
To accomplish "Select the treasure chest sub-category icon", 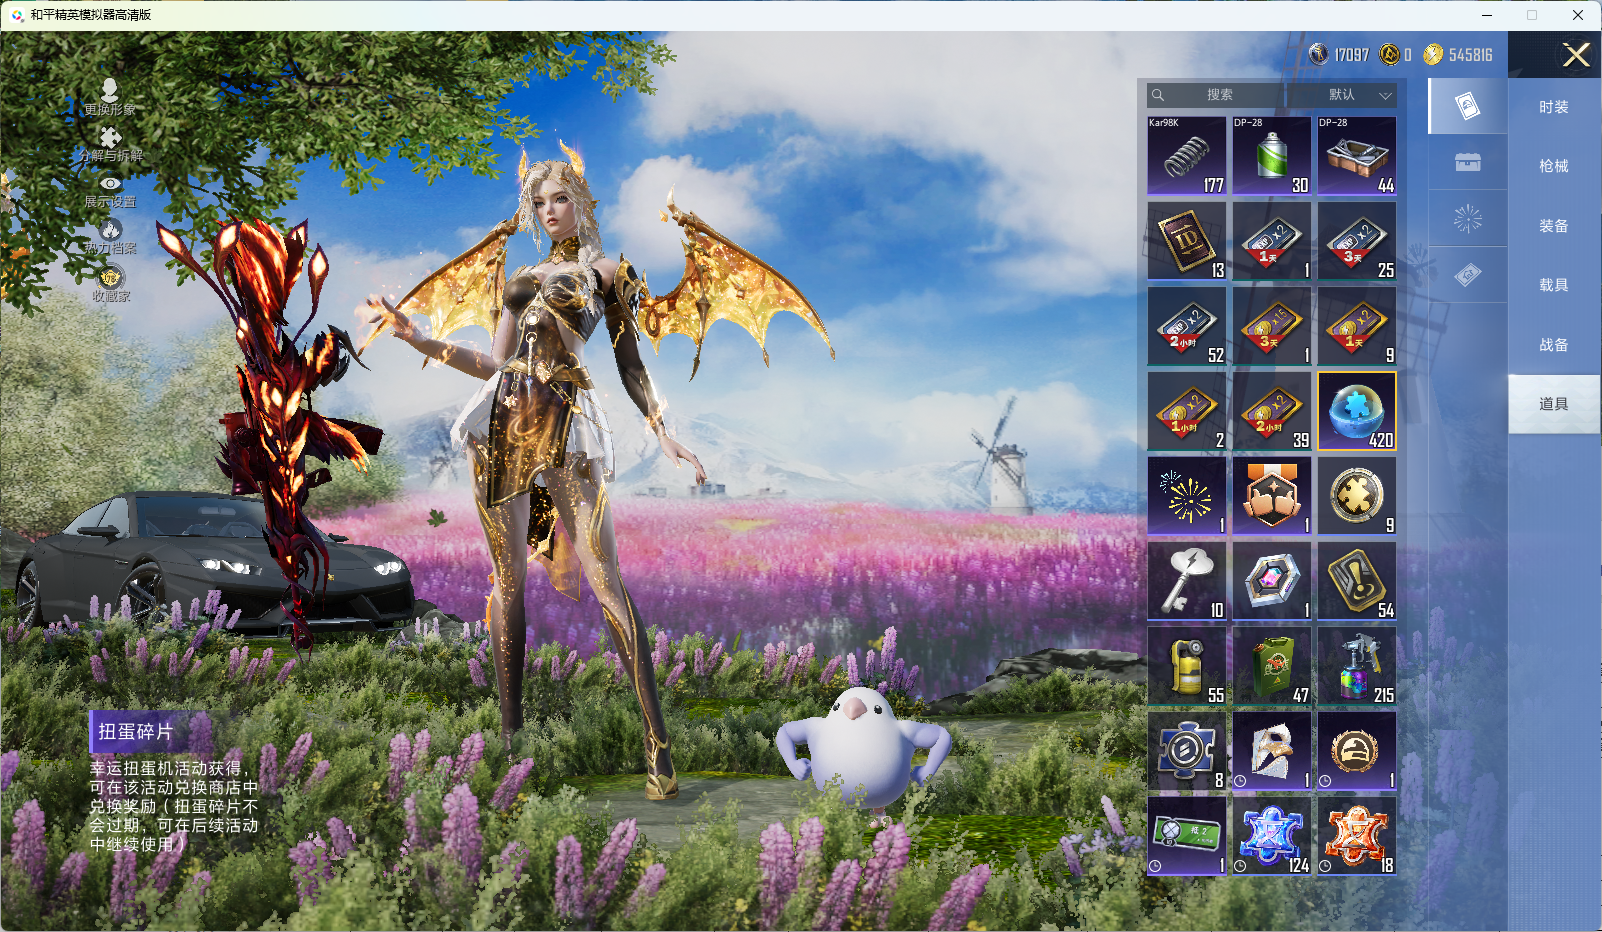I will click(x=1467, y=163).
